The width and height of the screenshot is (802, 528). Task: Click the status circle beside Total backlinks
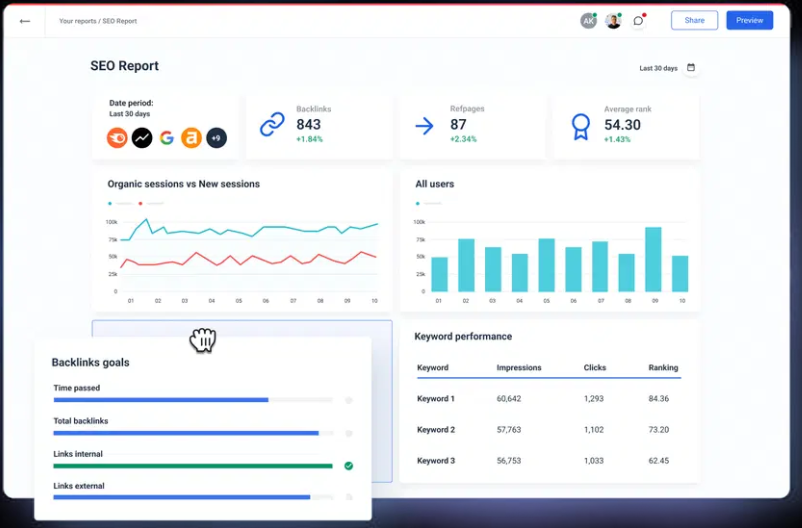348,433
